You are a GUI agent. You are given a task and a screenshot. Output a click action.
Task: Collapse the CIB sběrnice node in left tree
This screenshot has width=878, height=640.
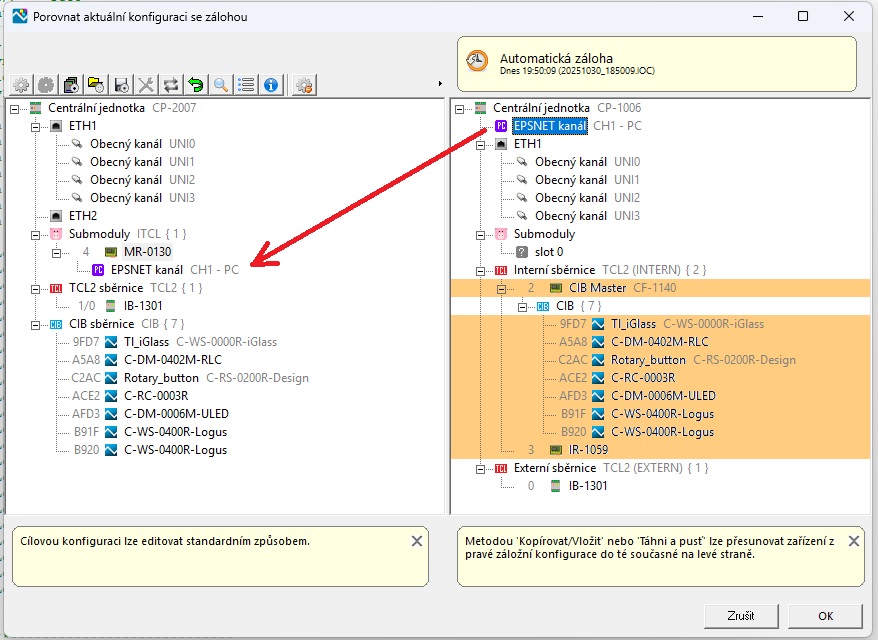(x=35, y=324)
